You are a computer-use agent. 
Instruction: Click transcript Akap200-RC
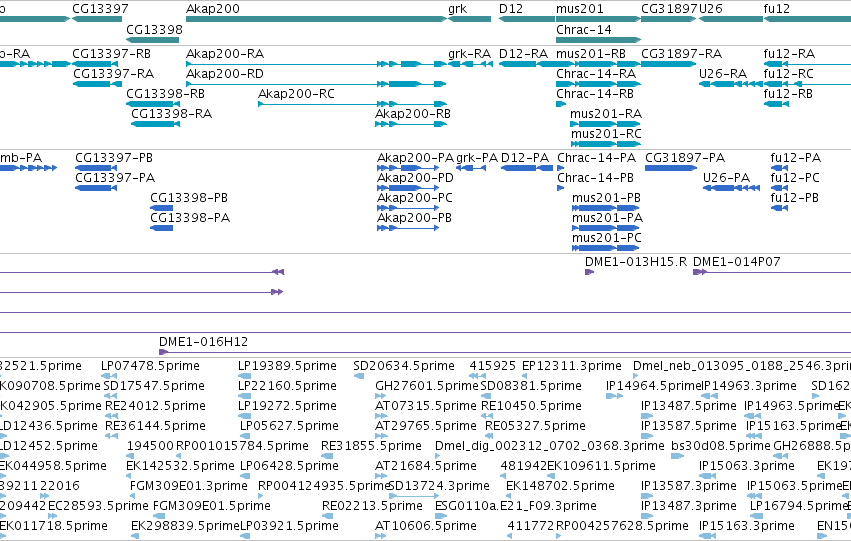point(352,104)
